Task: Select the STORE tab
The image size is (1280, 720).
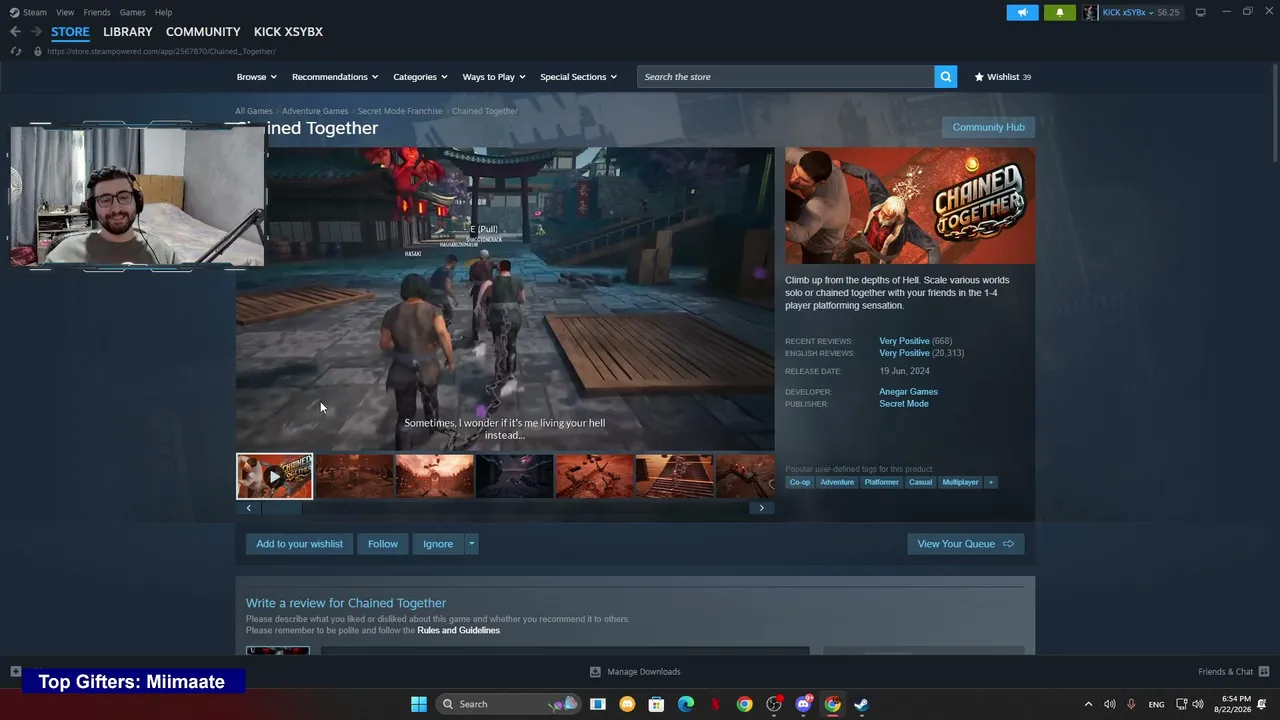Action: pyautogui.click(x=70, y=32)
